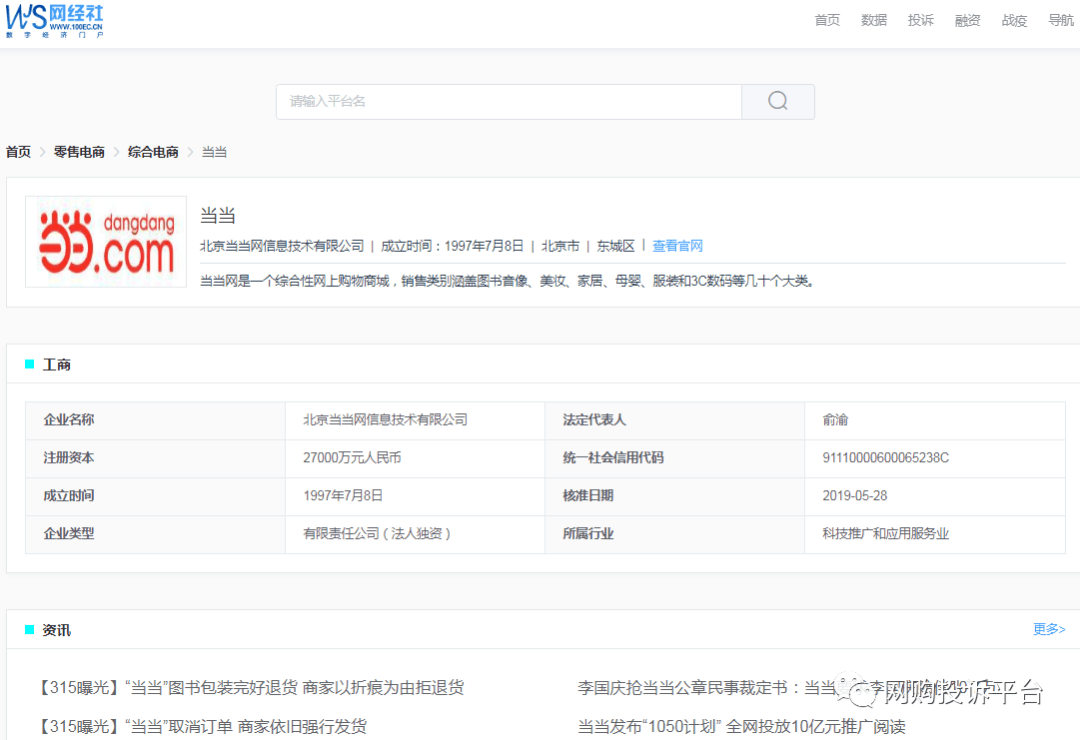Open the 数据 section from top navigation

coord(873,19)
